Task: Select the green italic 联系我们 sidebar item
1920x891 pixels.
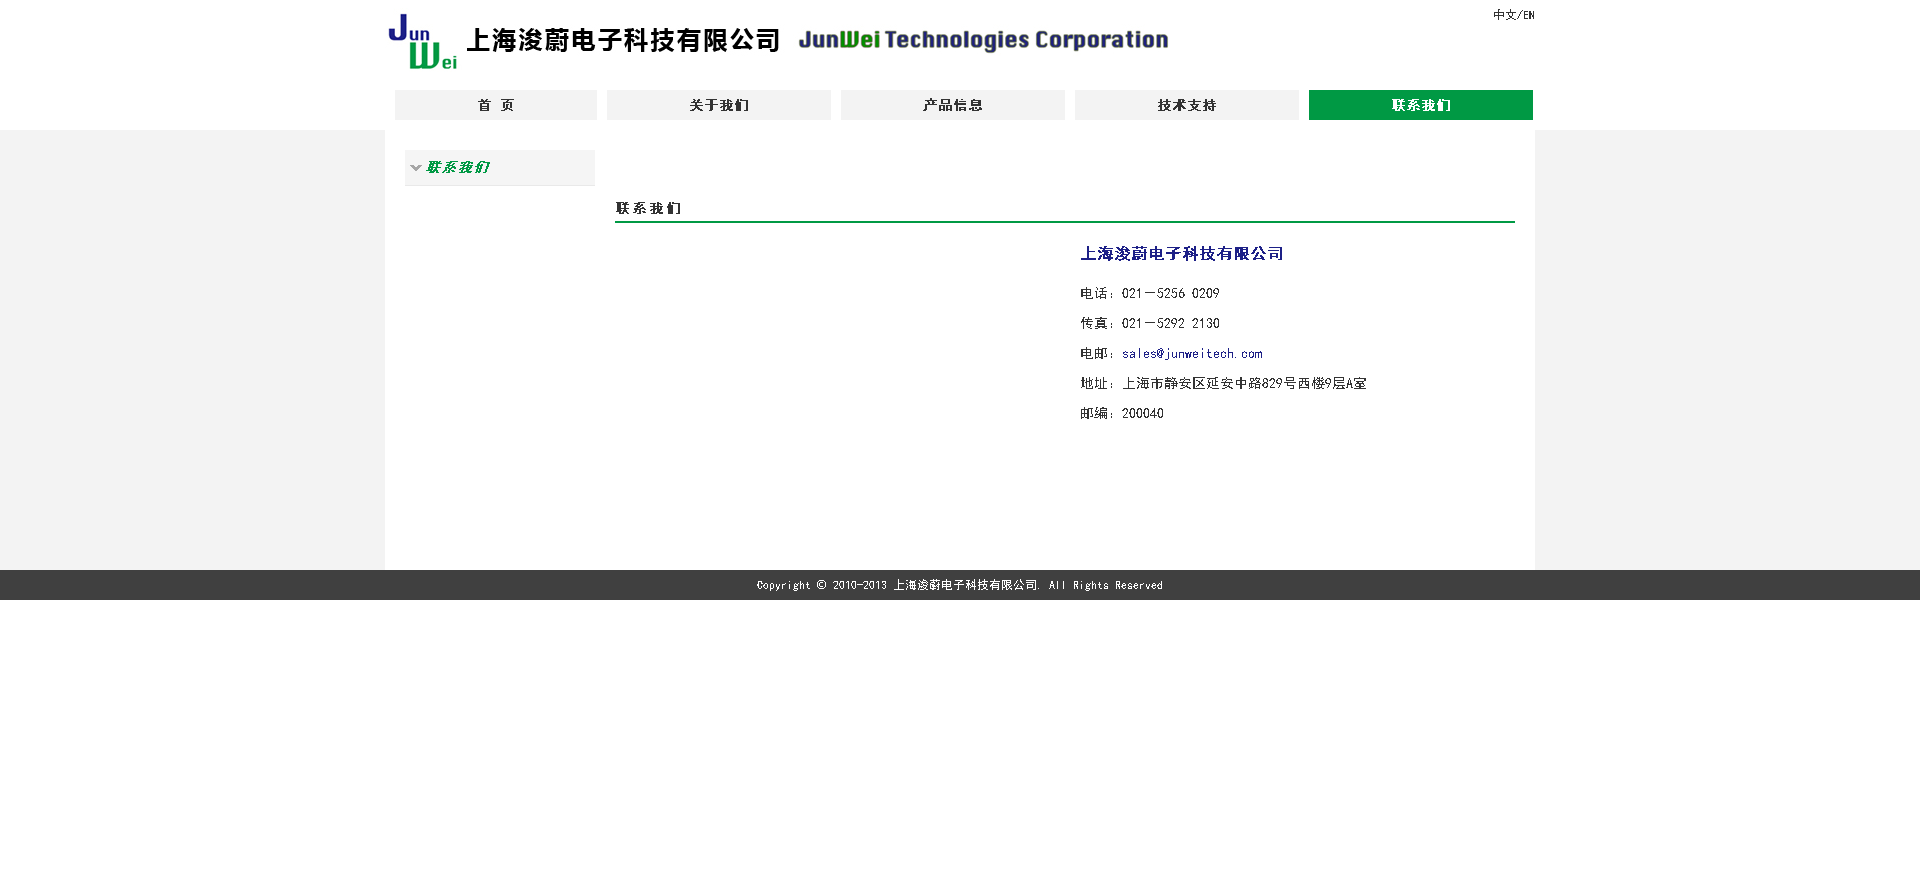Action: (x=458, y=168)
